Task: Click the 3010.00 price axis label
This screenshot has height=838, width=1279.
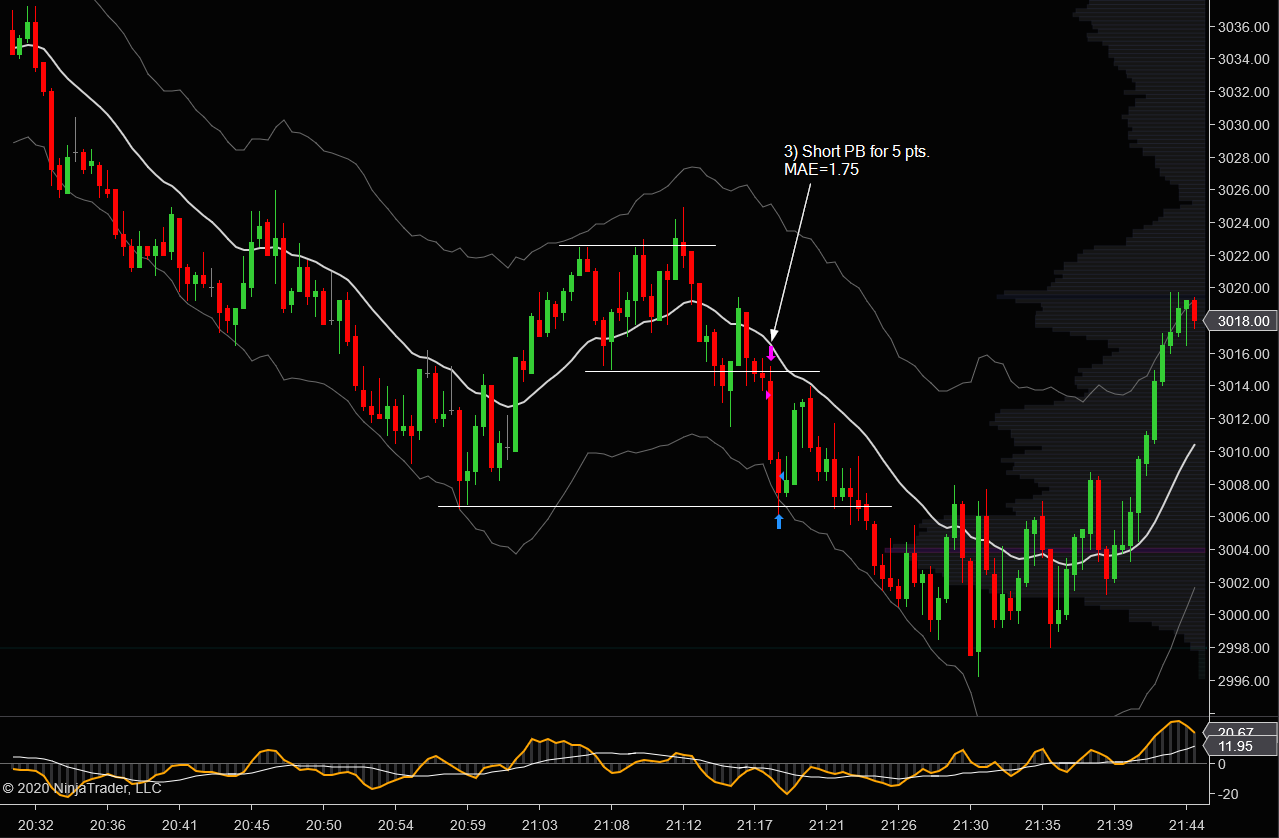Action: (x=1244, y=452)
